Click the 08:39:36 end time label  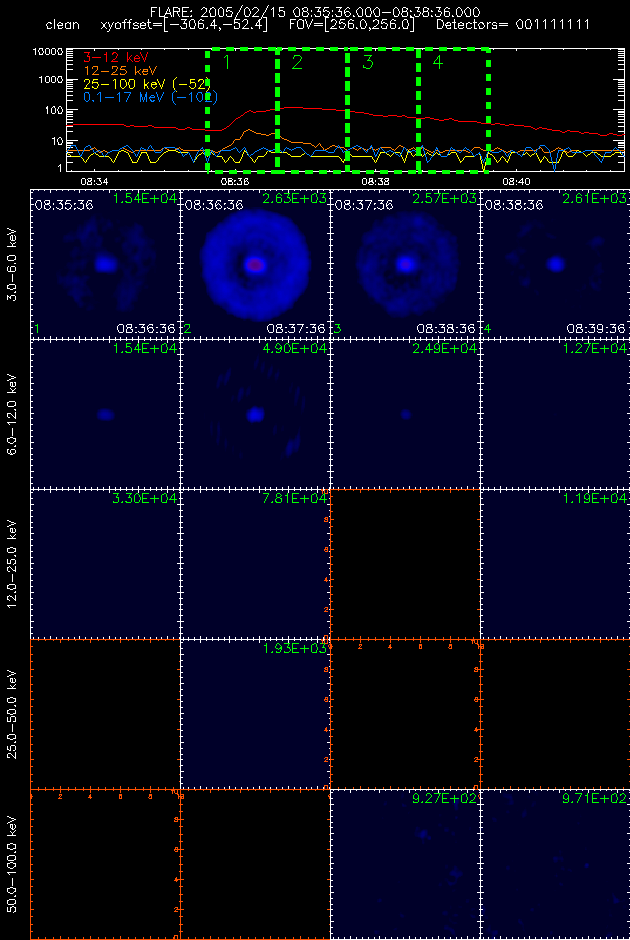596,329
